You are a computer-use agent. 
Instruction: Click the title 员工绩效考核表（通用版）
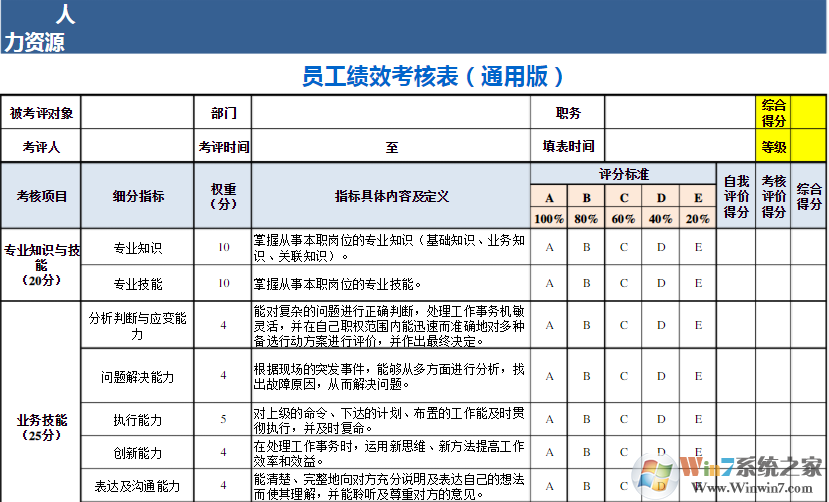[432, 77]
